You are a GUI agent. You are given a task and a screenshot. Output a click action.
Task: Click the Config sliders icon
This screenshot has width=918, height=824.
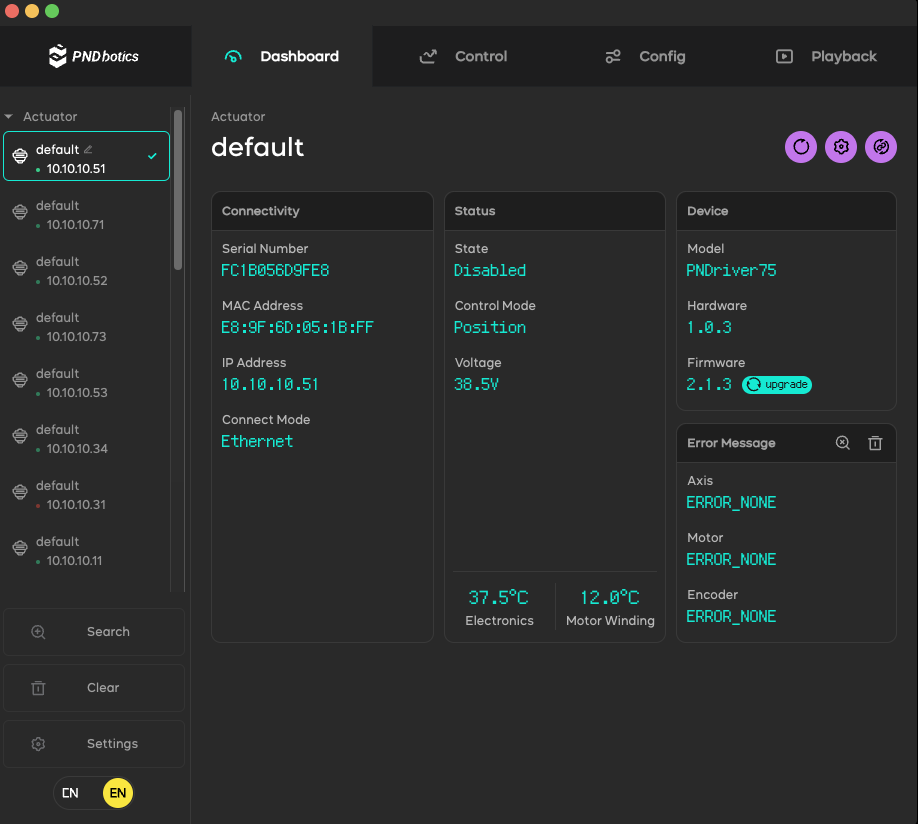pos(613,56)
